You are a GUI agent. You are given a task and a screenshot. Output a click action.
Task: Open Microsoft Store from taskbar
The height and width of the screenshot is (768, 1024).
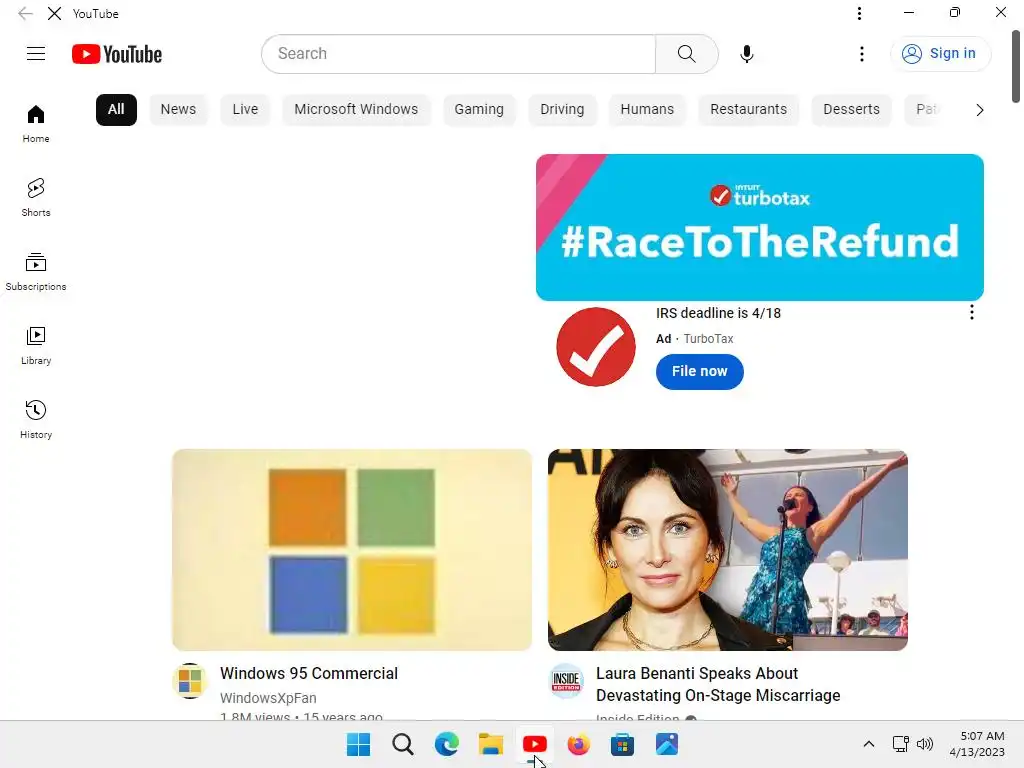(622, 744)
